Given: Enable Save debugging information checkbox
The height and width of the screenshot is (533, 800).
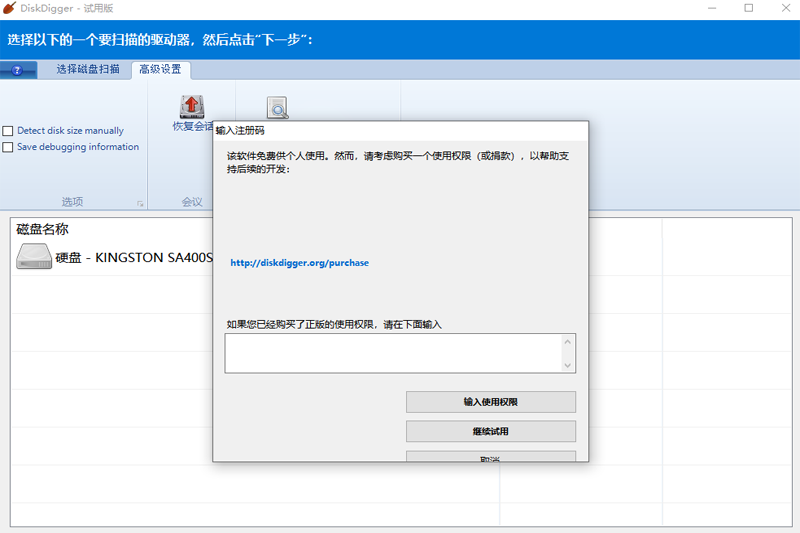Looking at the screenshot, I should click(x=8, y=147).
